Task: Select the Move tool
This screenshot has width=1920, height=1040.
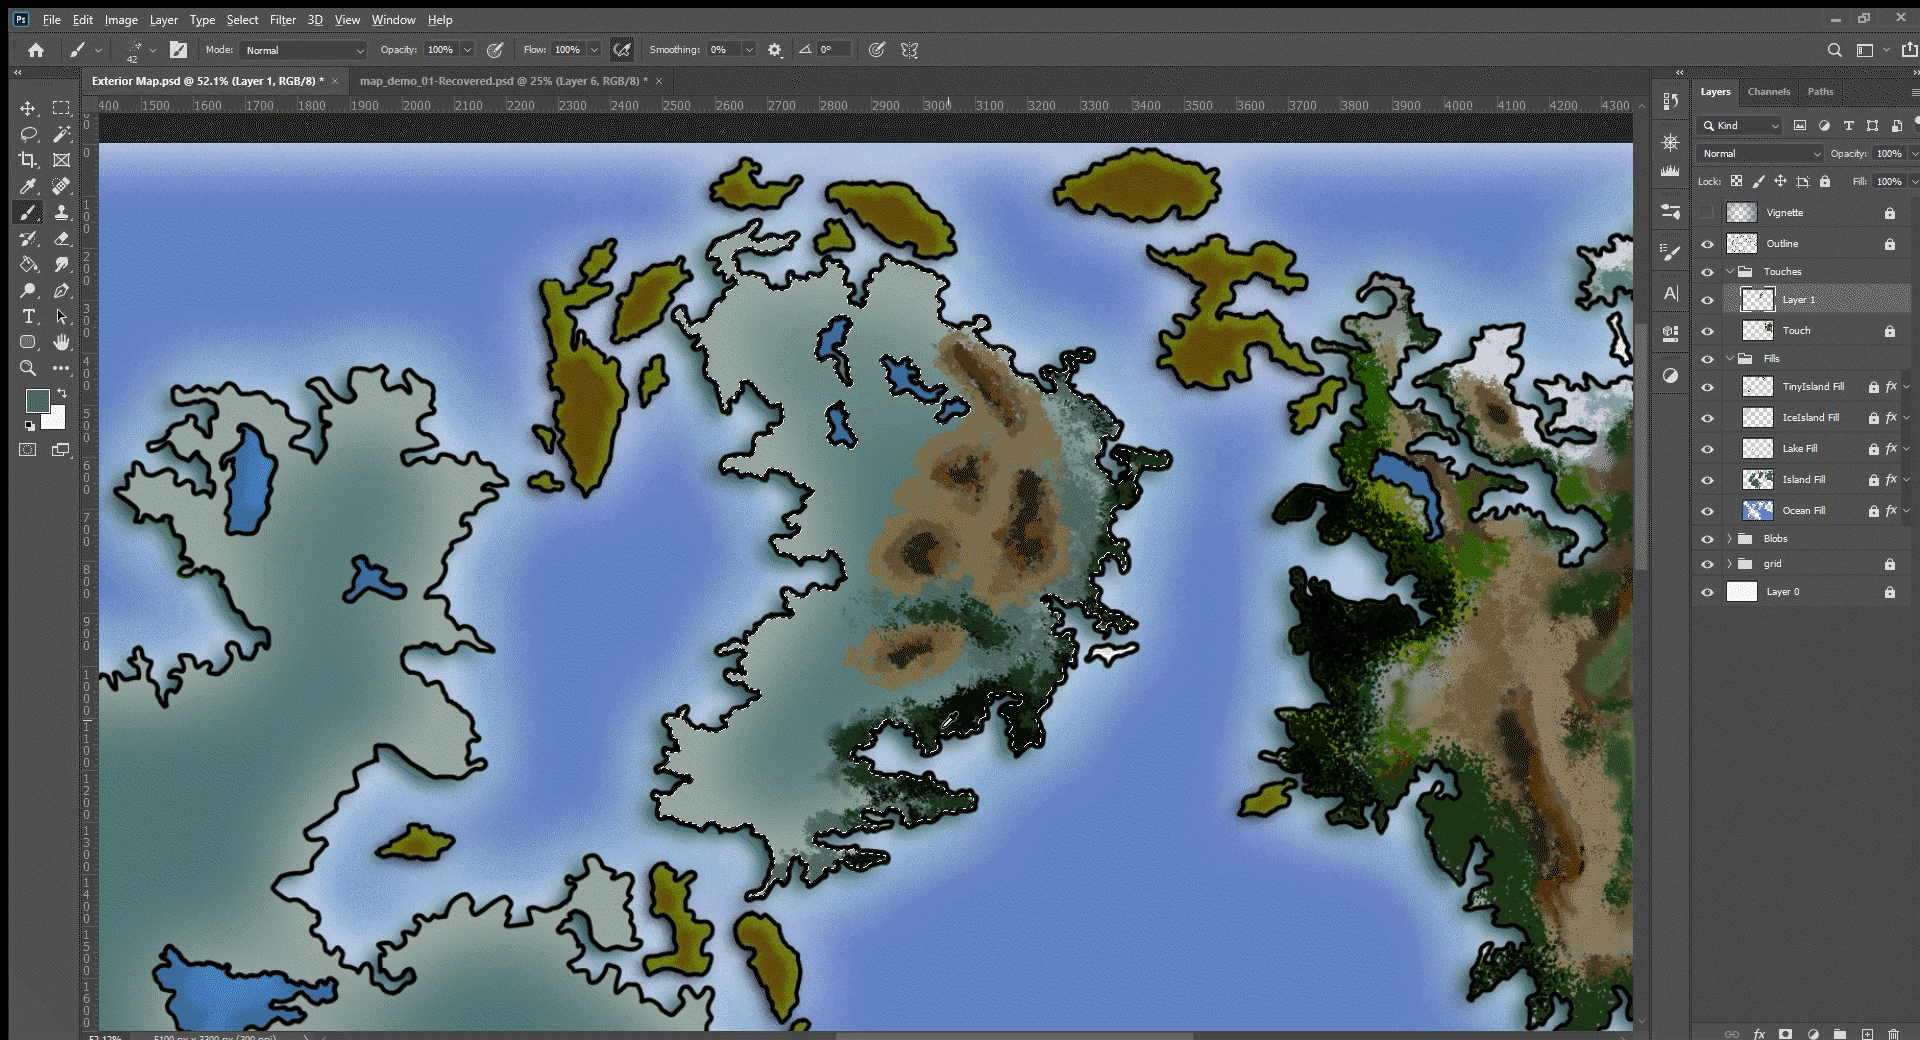Action: point(29,107)
